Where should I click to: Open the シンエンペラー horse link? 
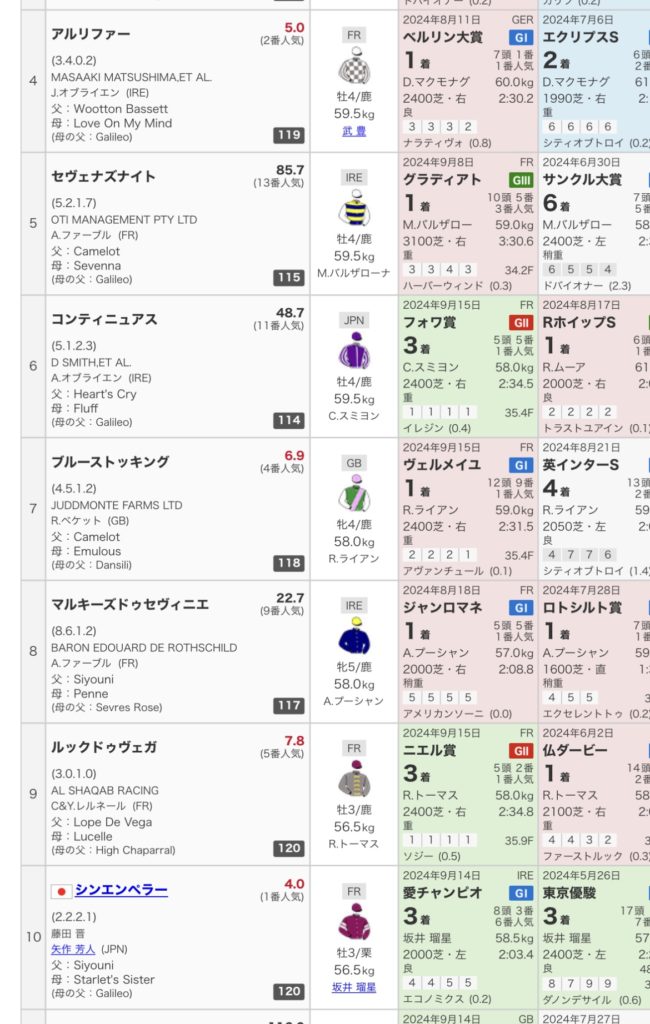click(121, 891)
